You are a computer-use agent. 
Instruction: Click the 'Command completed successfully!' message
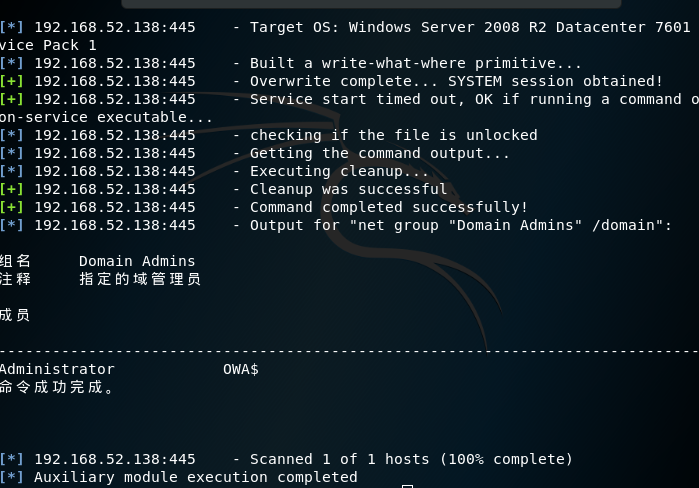389,207
